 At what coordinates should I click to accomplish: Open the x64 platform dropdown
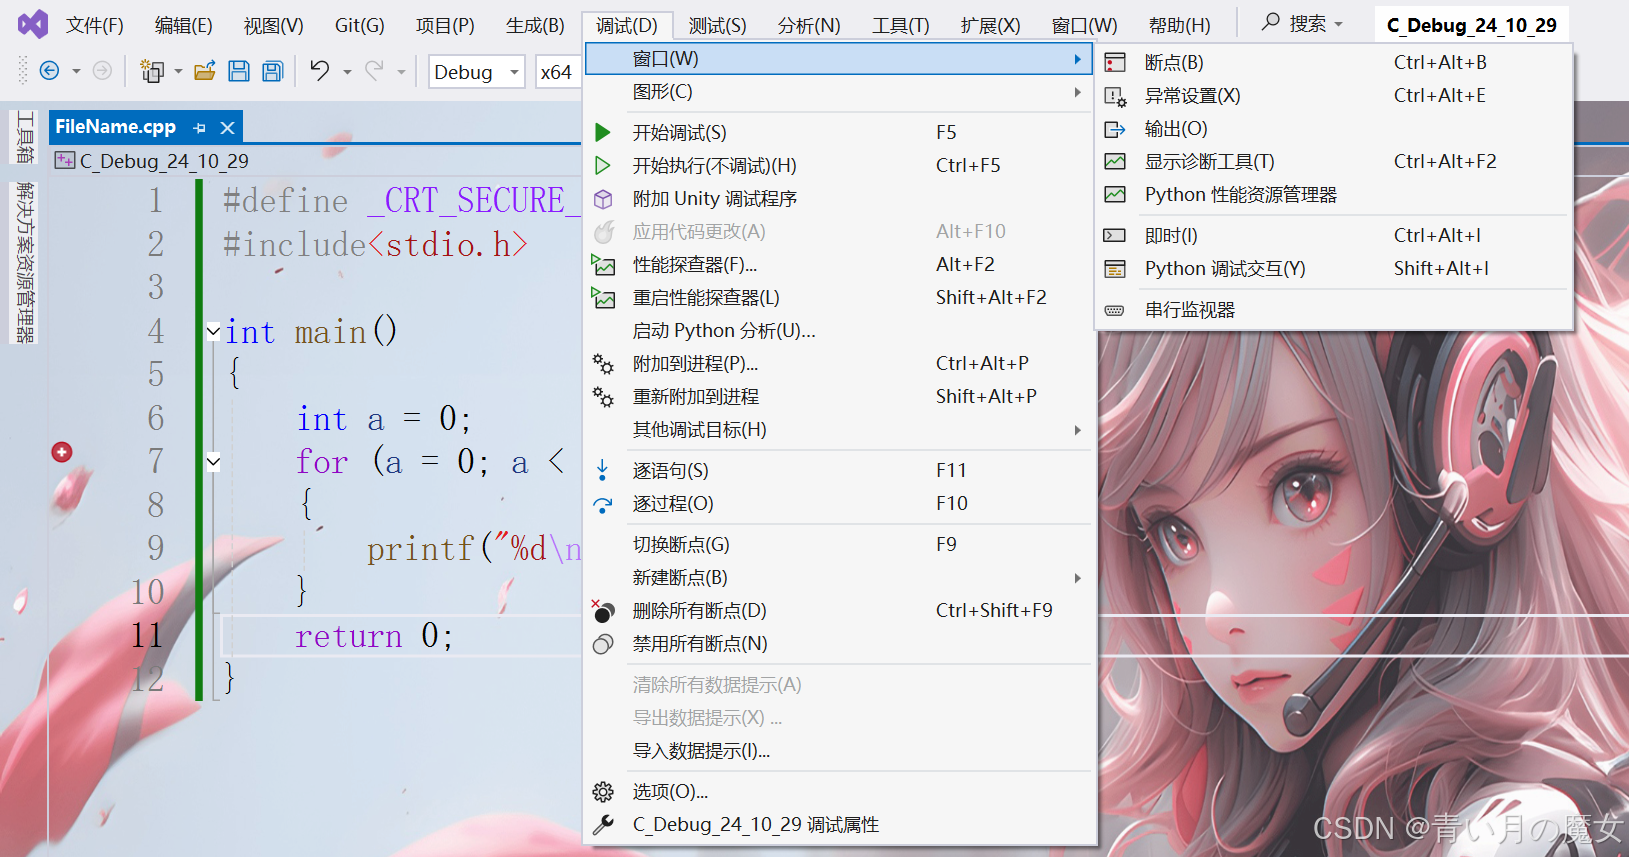coord(558,72)
